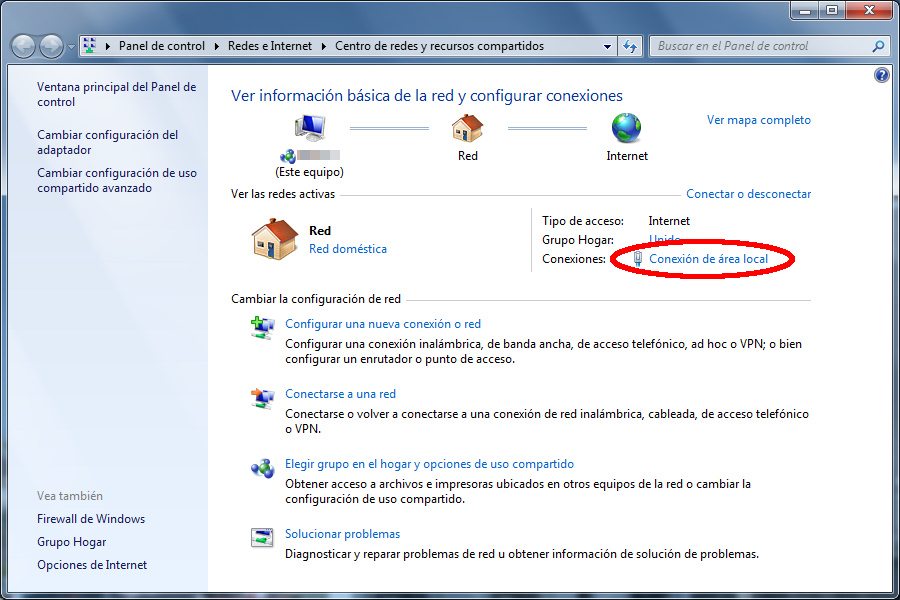The image size is (900, 600).
Task: Maximize the Control Panel window
Action: coord(832,10)
